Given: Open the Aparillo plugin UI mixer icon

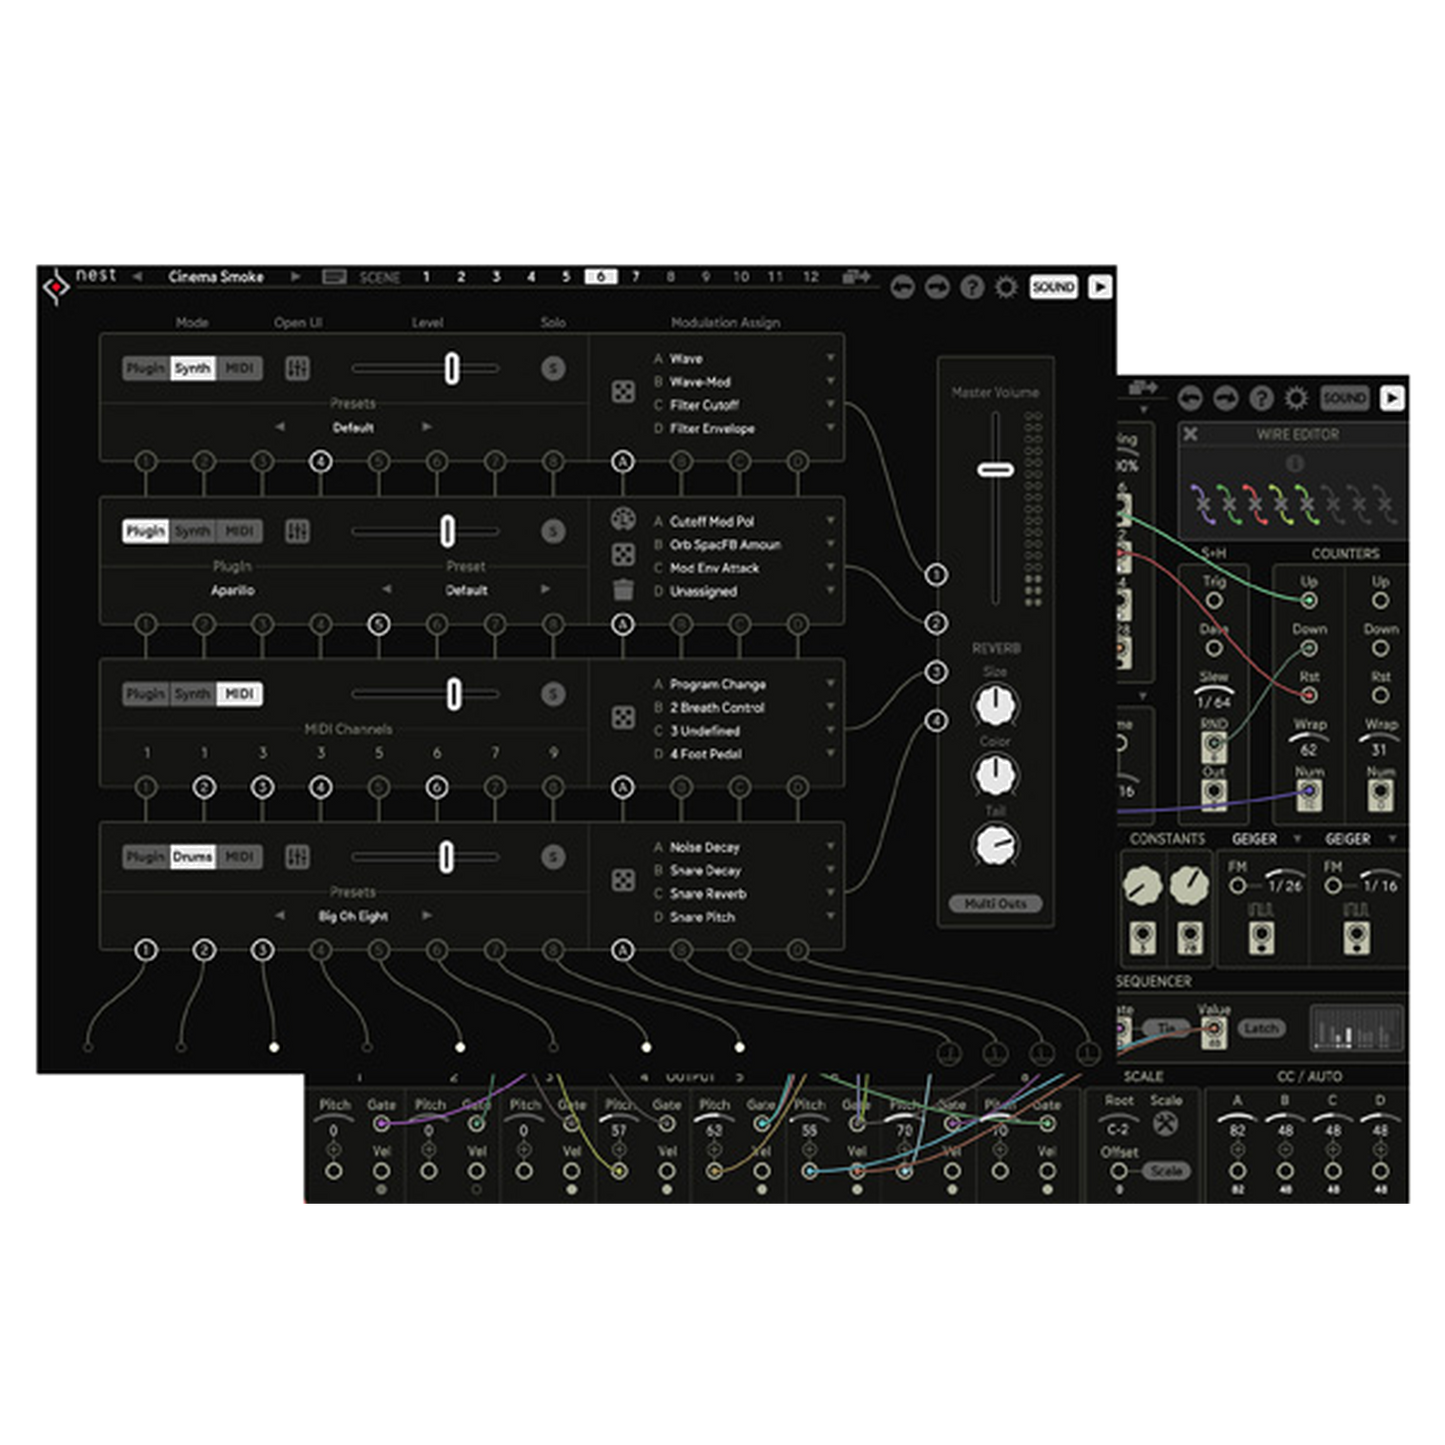Looking at the screenshot, I should click(297, 531).
